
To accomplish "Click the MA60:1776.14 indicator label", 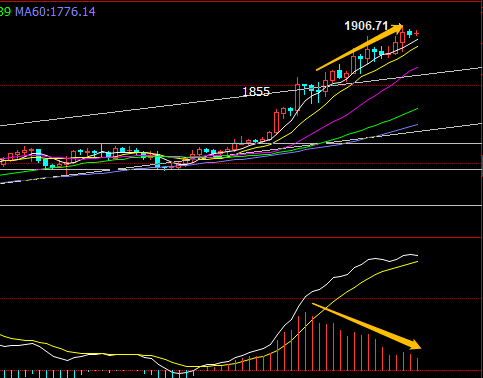I will [x=55, y=12].
